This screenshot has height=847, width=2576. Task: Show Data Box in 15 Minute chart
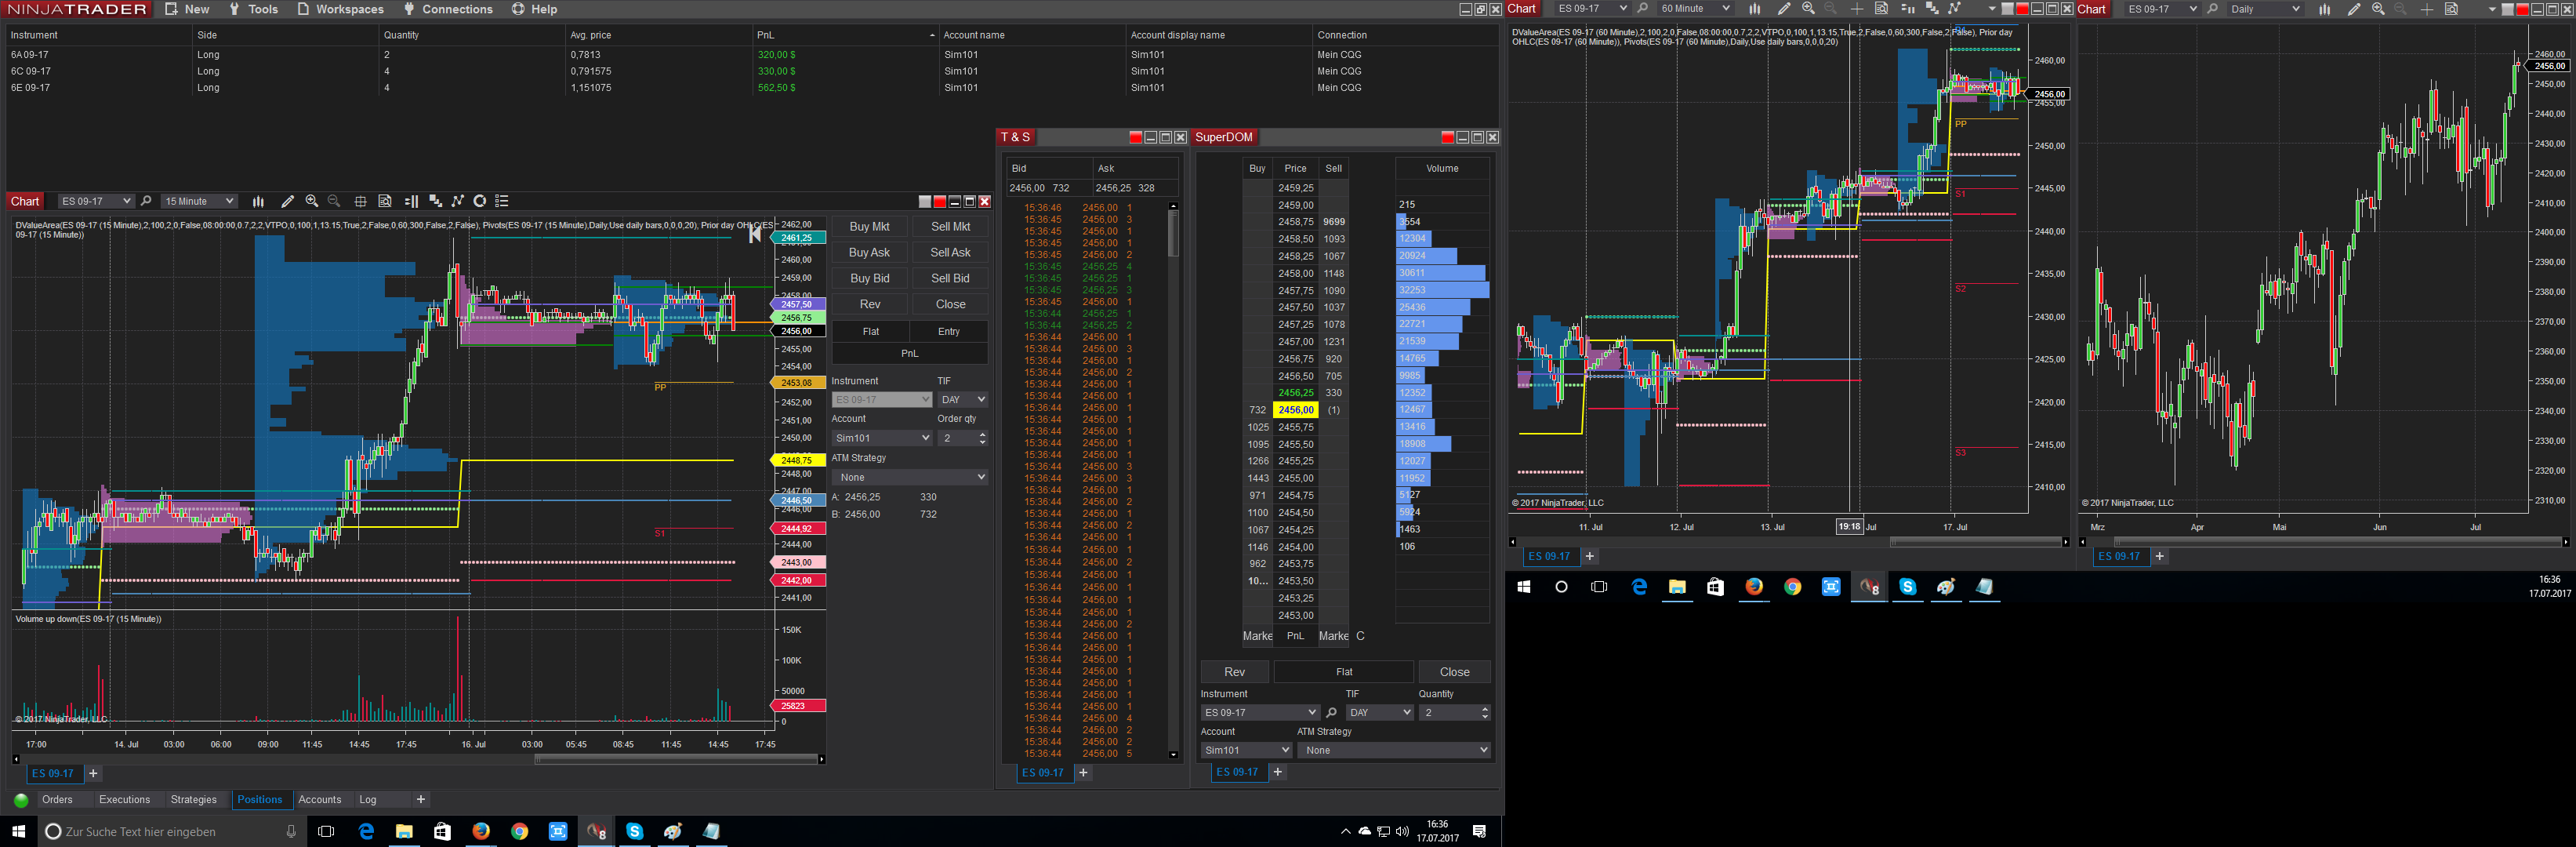(385, 201)
